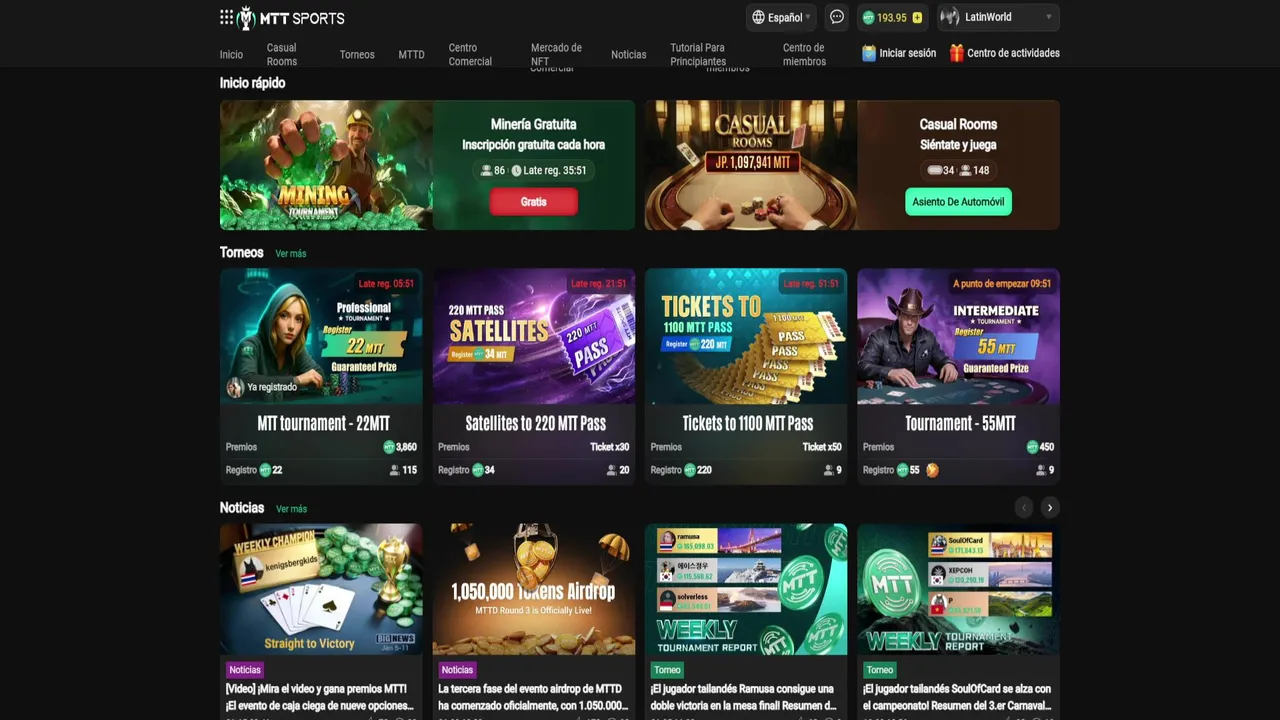Go to next news with right arrow
This screenshot has width=1280, height=720.
1049,508
